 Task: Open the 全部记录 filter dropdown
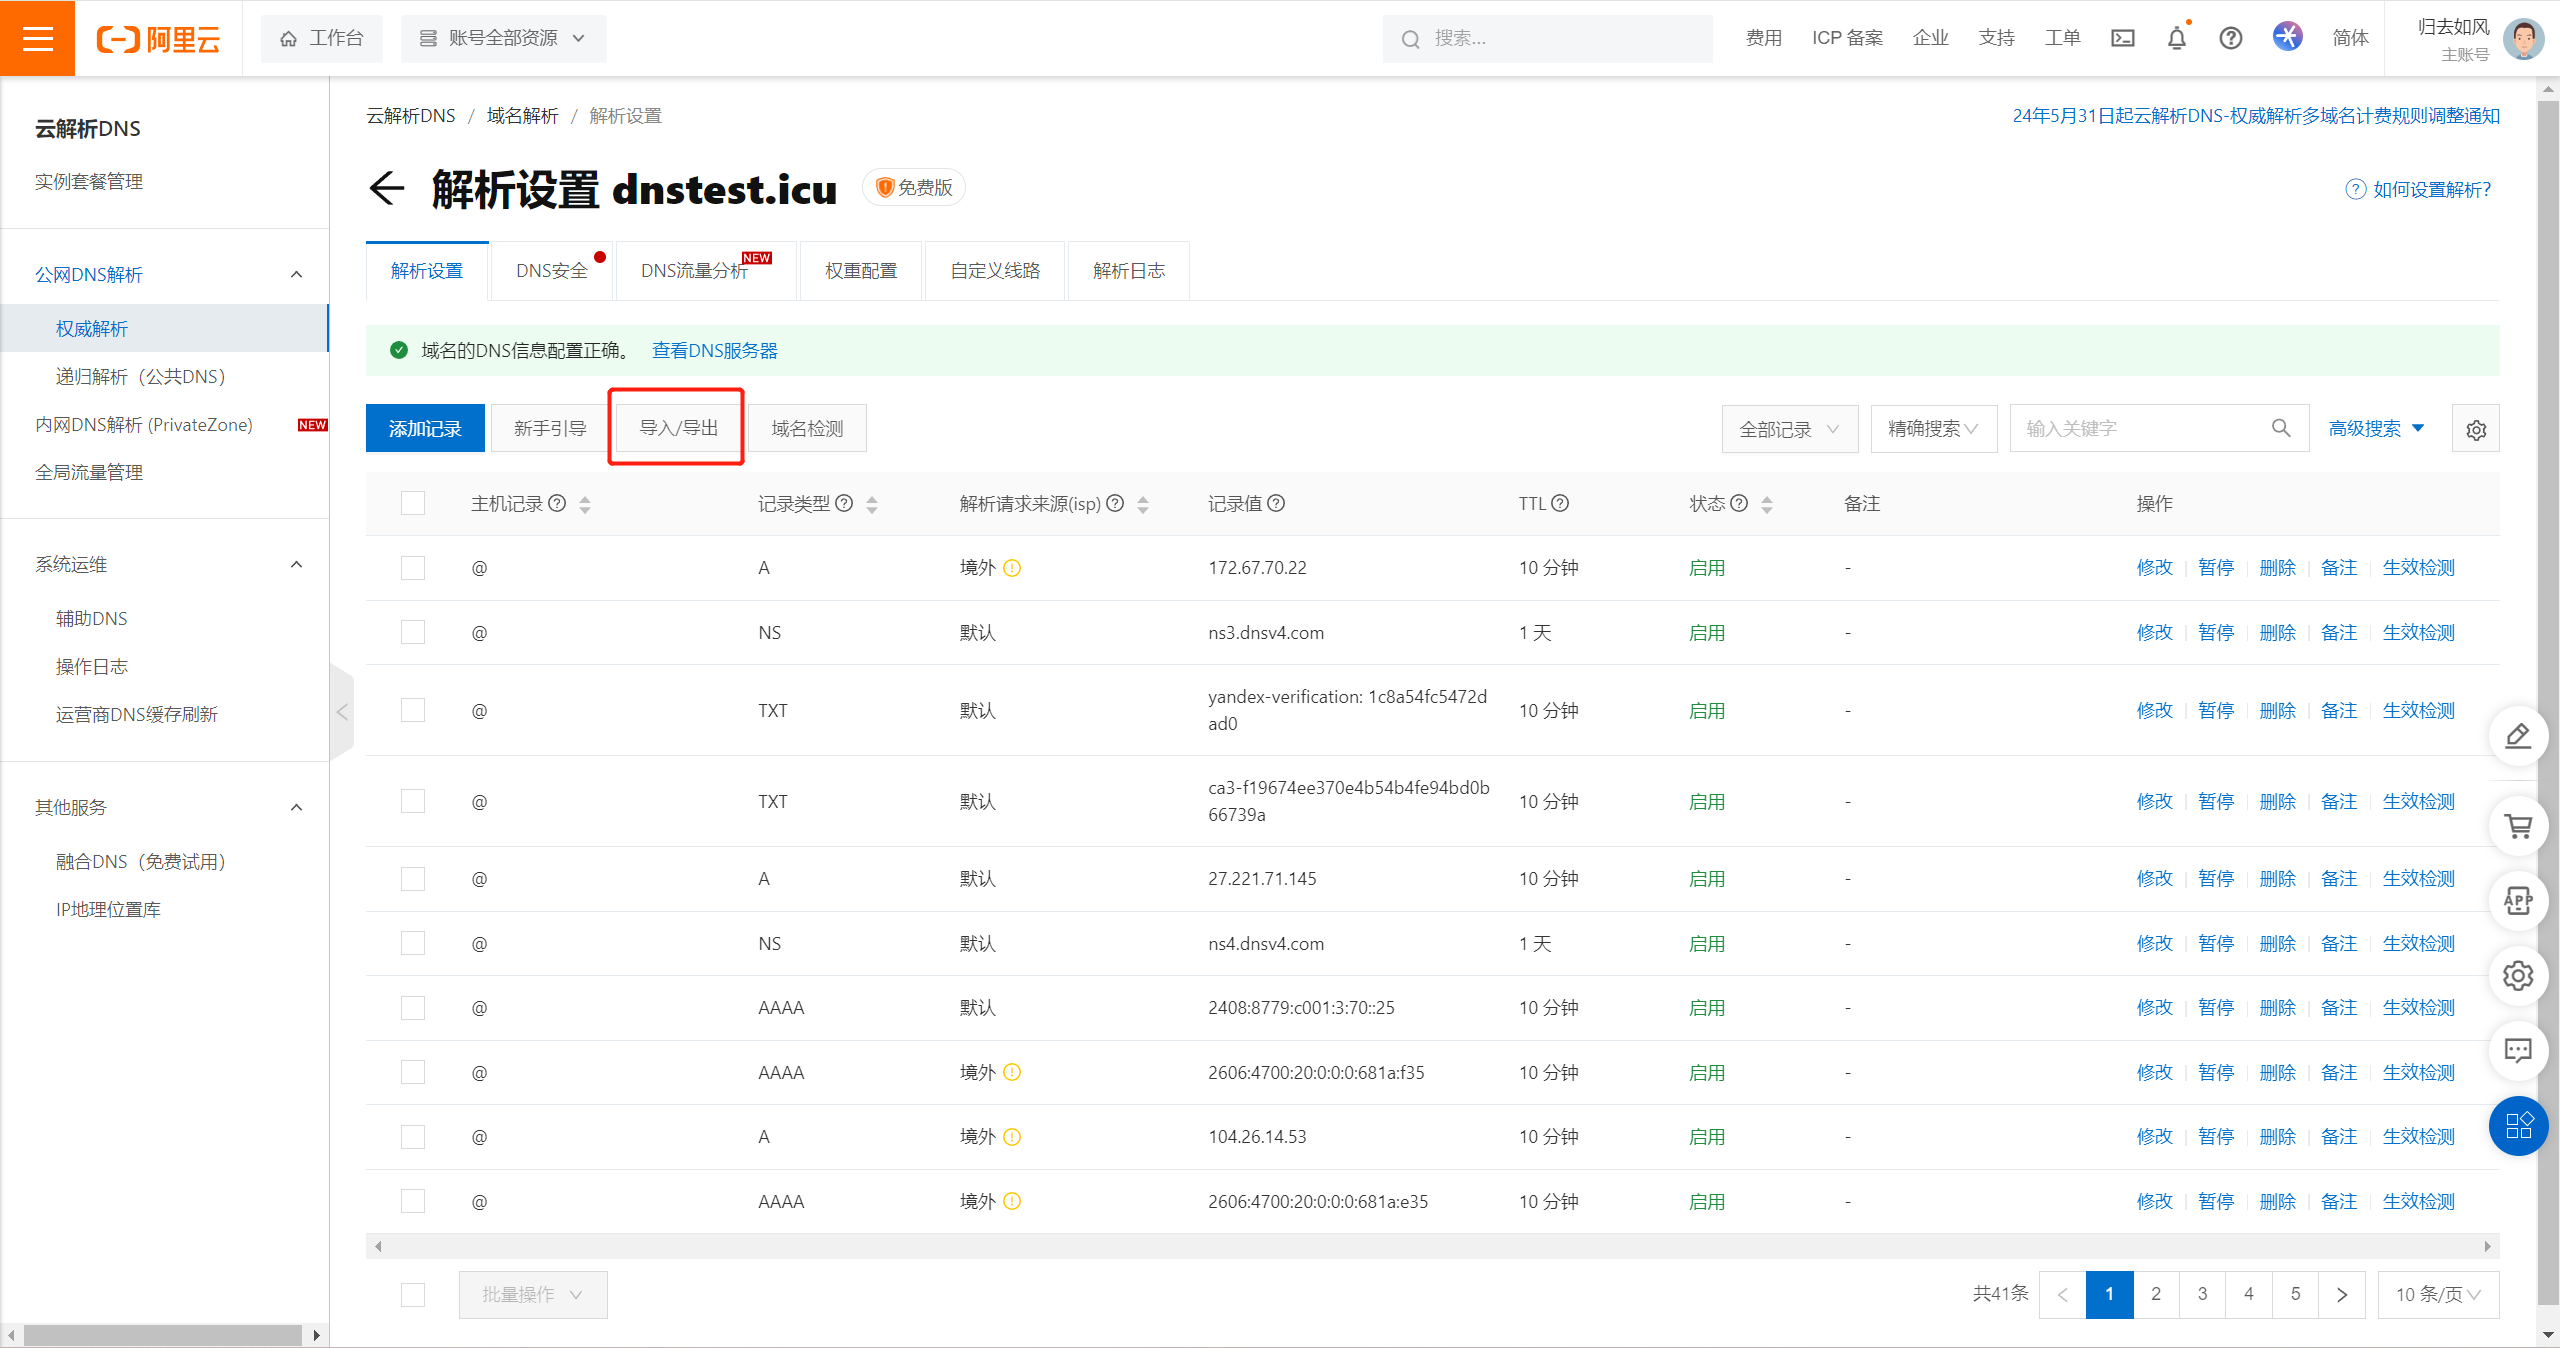coord(1789,429)
